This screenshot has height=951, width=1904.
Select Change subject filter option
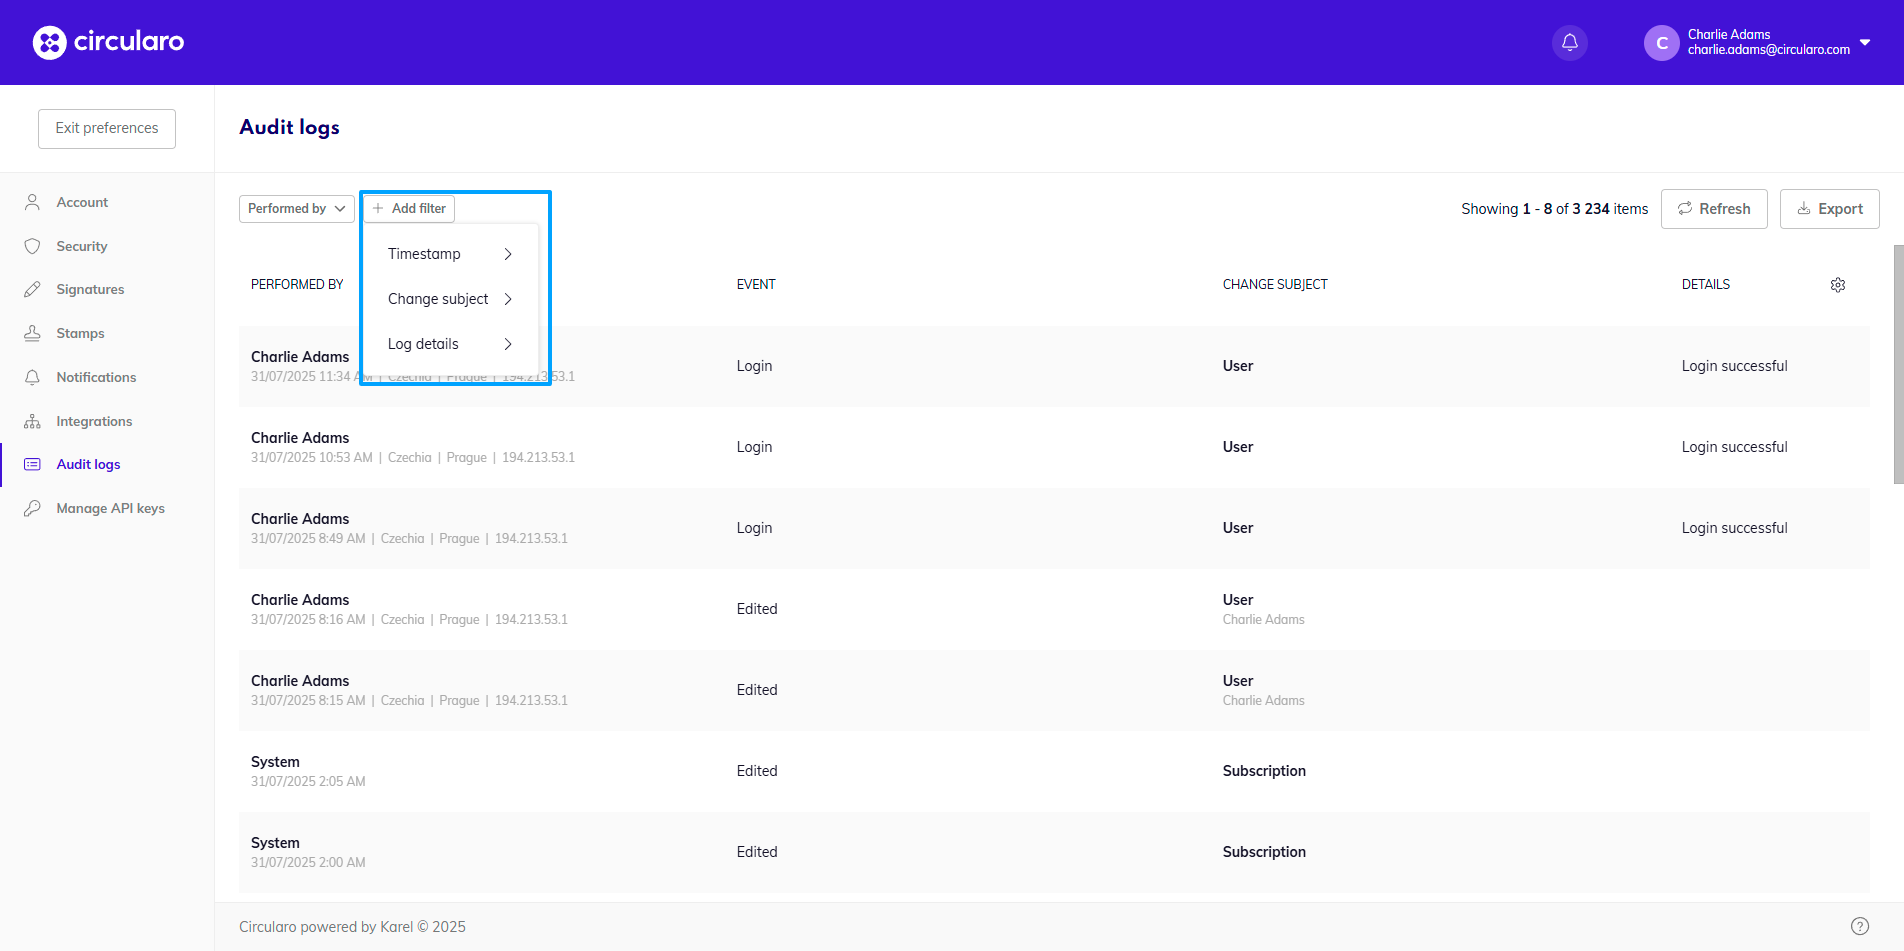(x=449, y=299)
